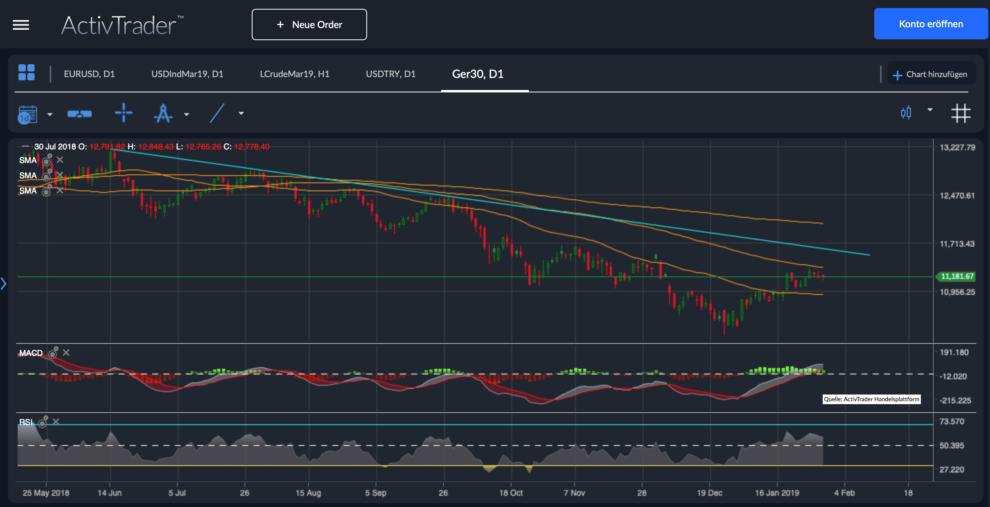Click the 10,956.25 price axis label
The width and height of the screenshot is (990, 507).
click(x=958, y=292)
